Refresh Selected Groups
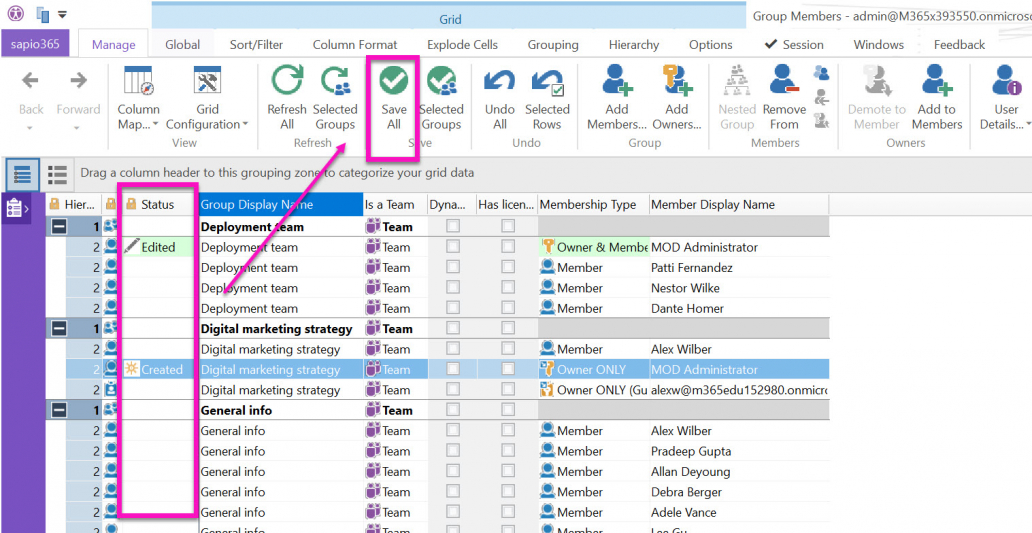 point(335,99)
